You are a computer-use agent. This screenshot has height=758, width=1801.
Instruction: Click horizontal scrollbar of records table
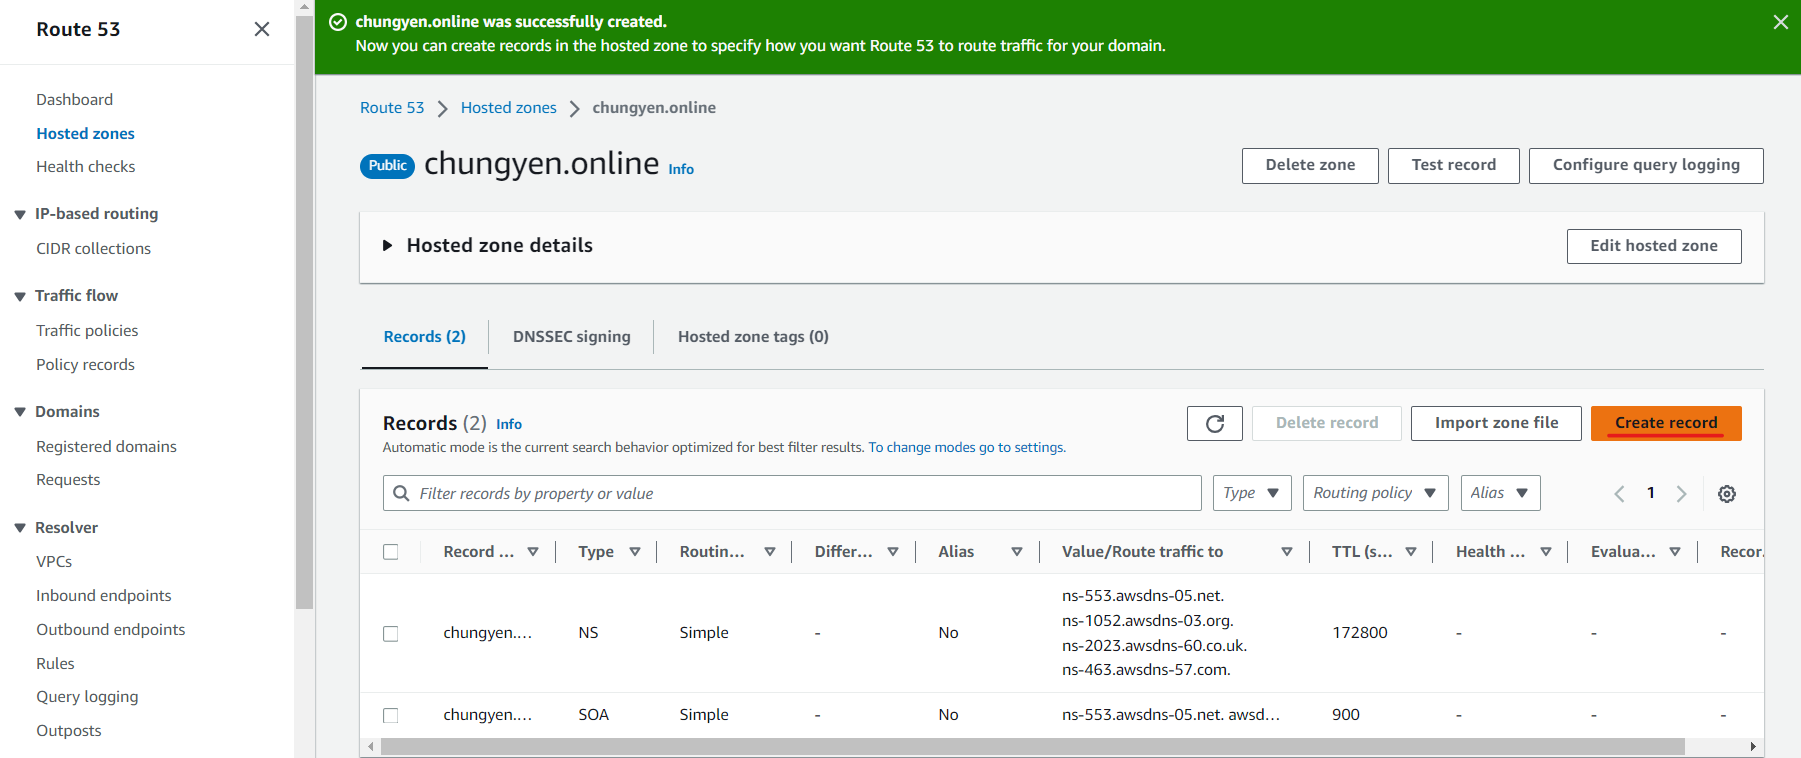1032,747
